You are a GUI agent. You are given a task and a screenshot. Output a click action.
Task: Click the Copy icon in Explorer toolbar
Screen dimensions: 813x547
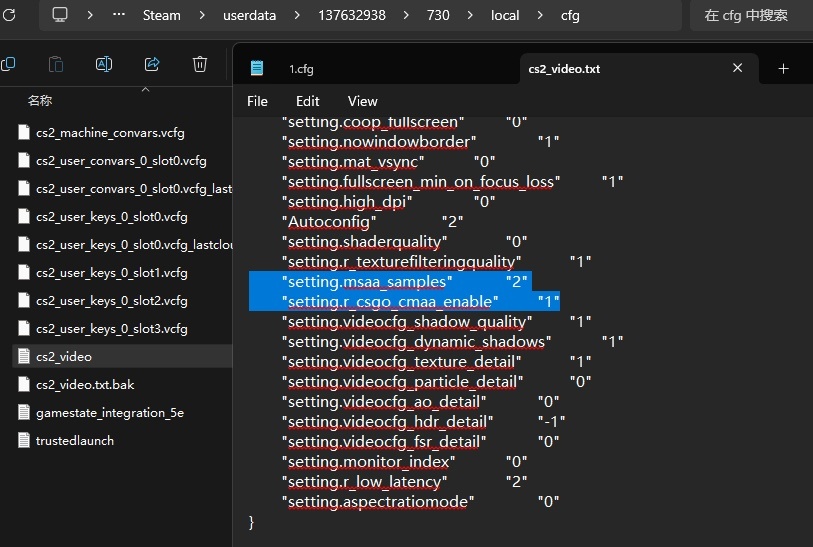(8, 64)
